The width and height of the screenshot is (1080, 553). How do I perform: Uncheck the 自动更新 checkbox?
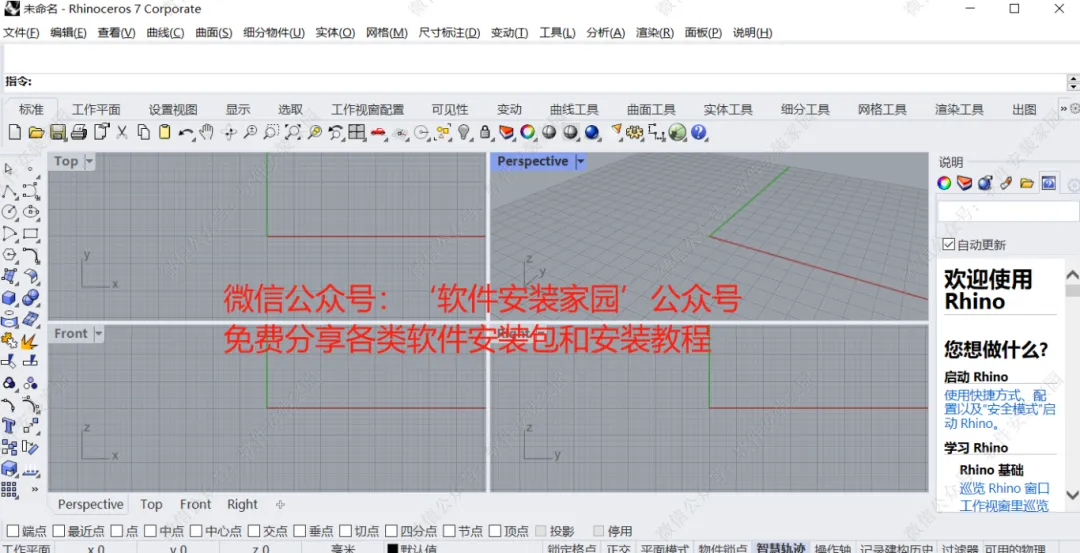[948, 244]
